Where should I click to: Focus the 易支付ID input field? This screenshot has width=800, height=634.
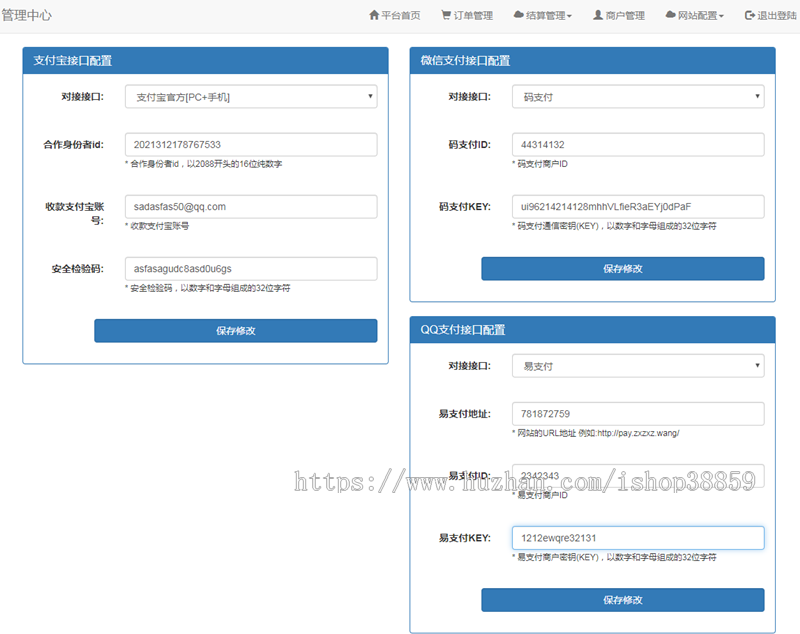638,476
